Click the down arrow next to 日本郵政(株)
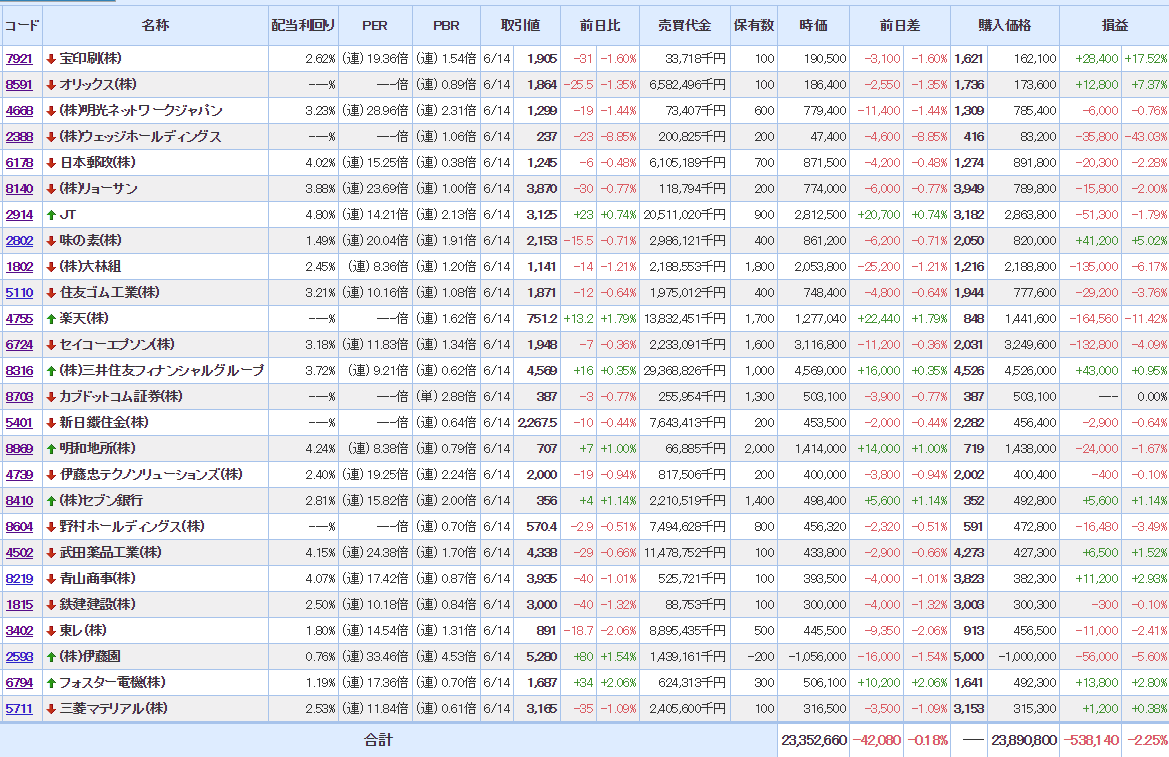This screenshot has width=1169, height=757. point(51,162)
